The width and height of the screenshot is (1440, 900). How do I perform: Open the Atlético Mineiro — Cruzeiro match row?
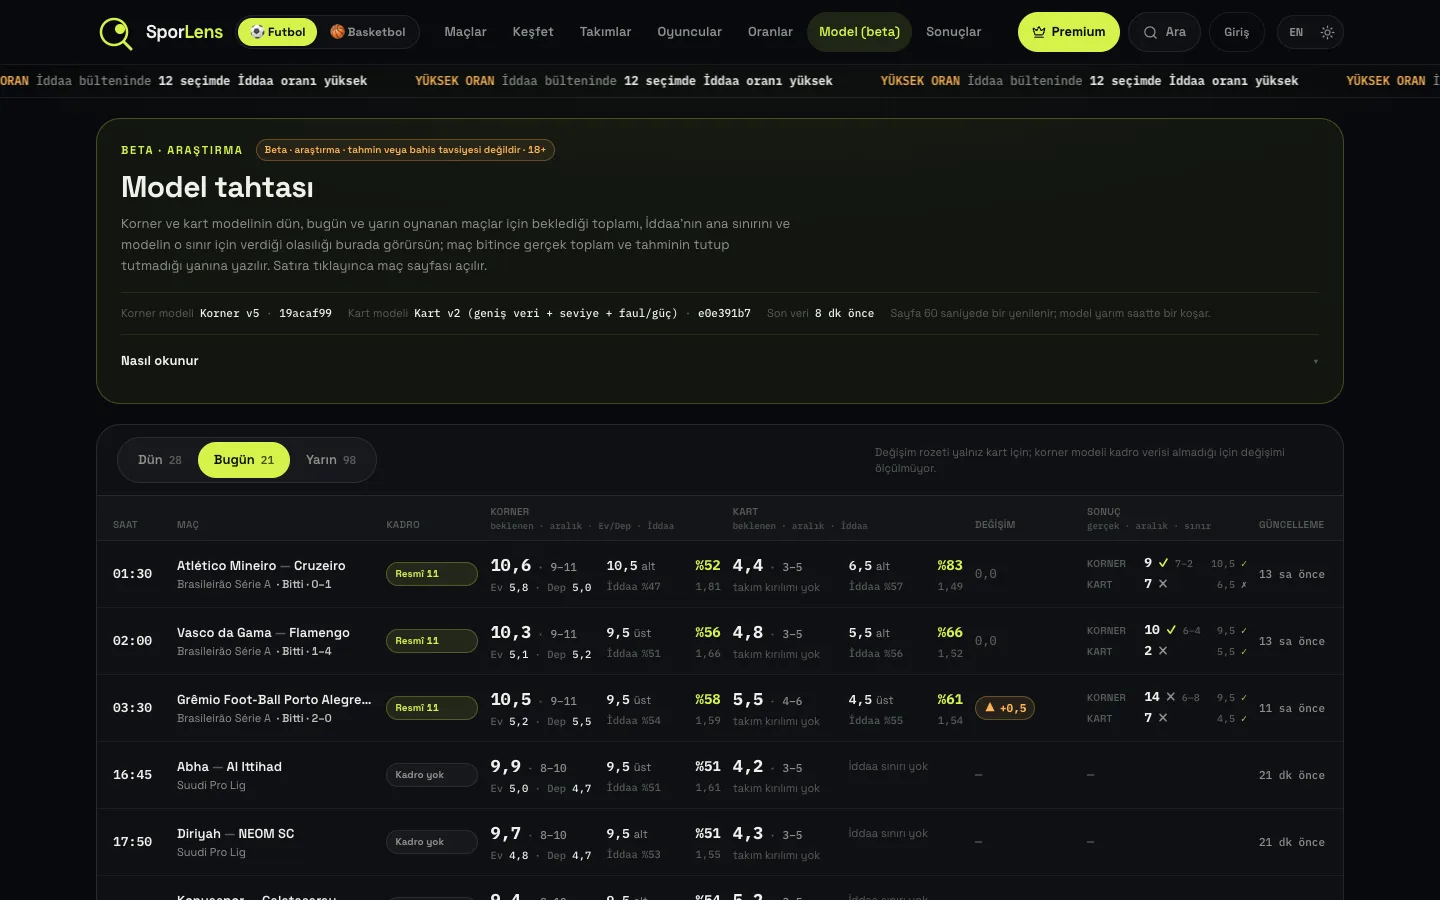[x=719, y=574]
